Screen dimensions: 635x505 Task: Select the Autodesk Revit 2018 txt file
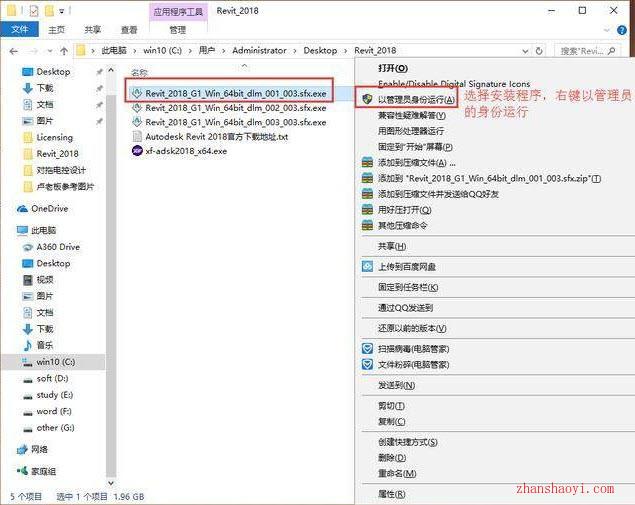211,136
